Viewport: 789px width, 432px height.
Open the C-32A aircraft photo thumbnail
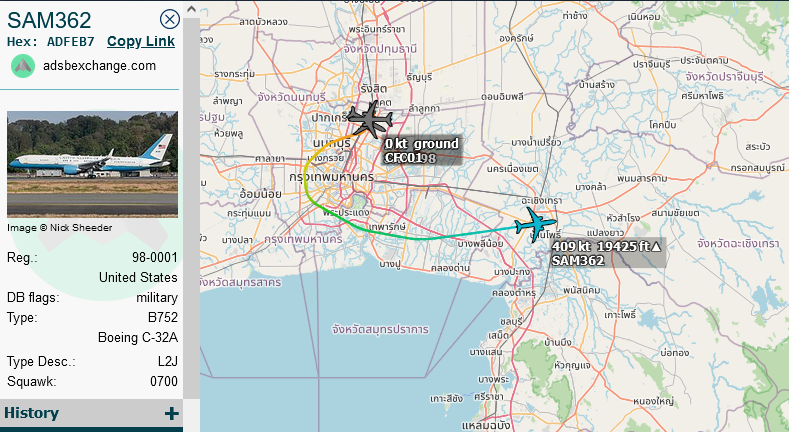click(x=93, y=164)
